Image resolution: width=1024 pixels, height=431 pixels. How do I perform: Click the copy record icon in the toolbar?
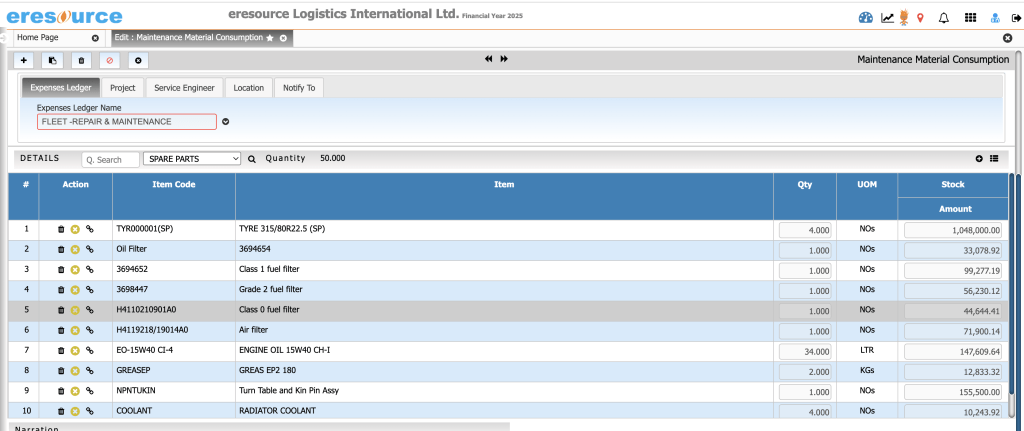click(52, 60)
